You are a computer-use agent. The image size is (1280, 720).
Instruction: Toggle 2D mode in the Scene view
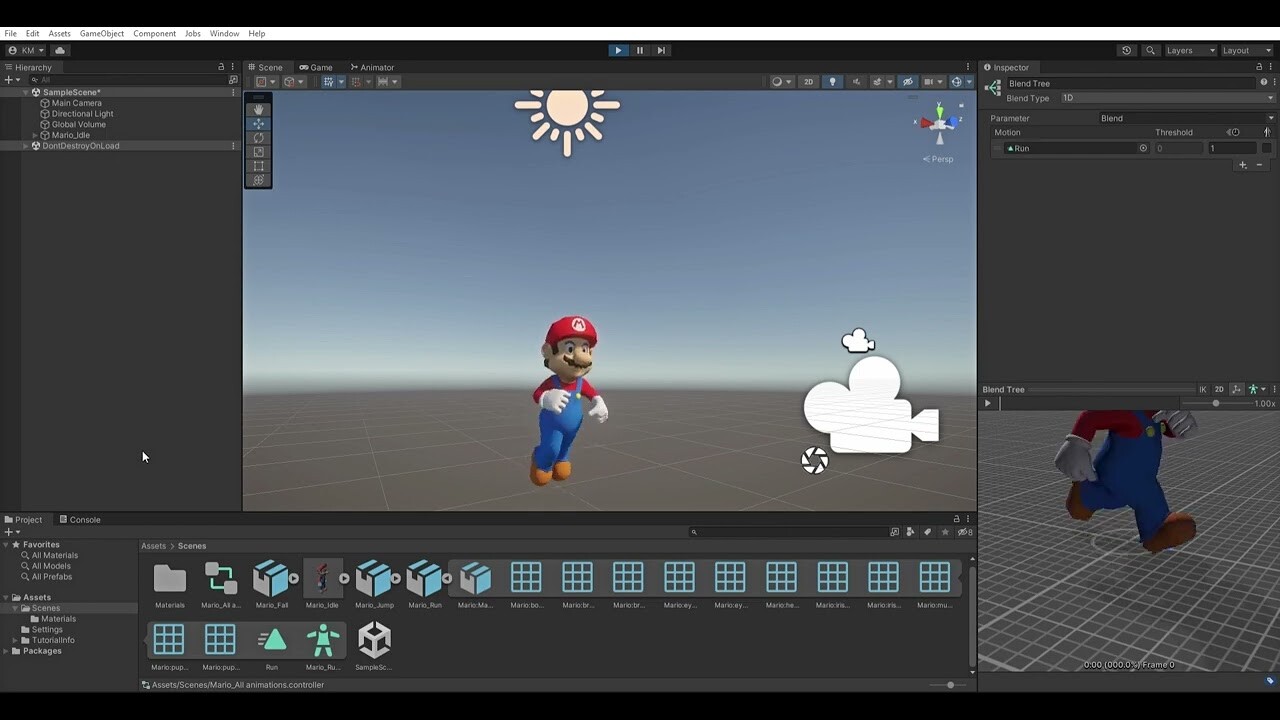tap(808, 81)
